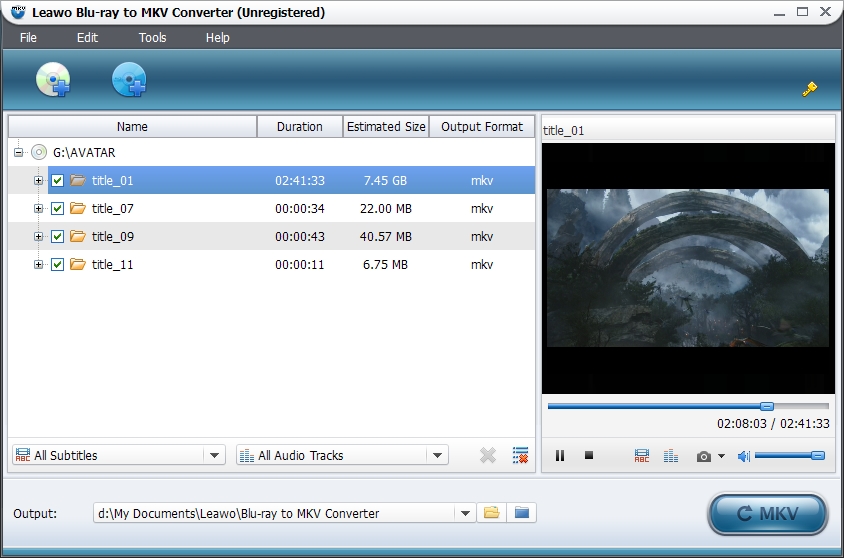844x558 pixels.
Task: Click the load Blu-ray disc icon
Action: click(x=52, y=80)
